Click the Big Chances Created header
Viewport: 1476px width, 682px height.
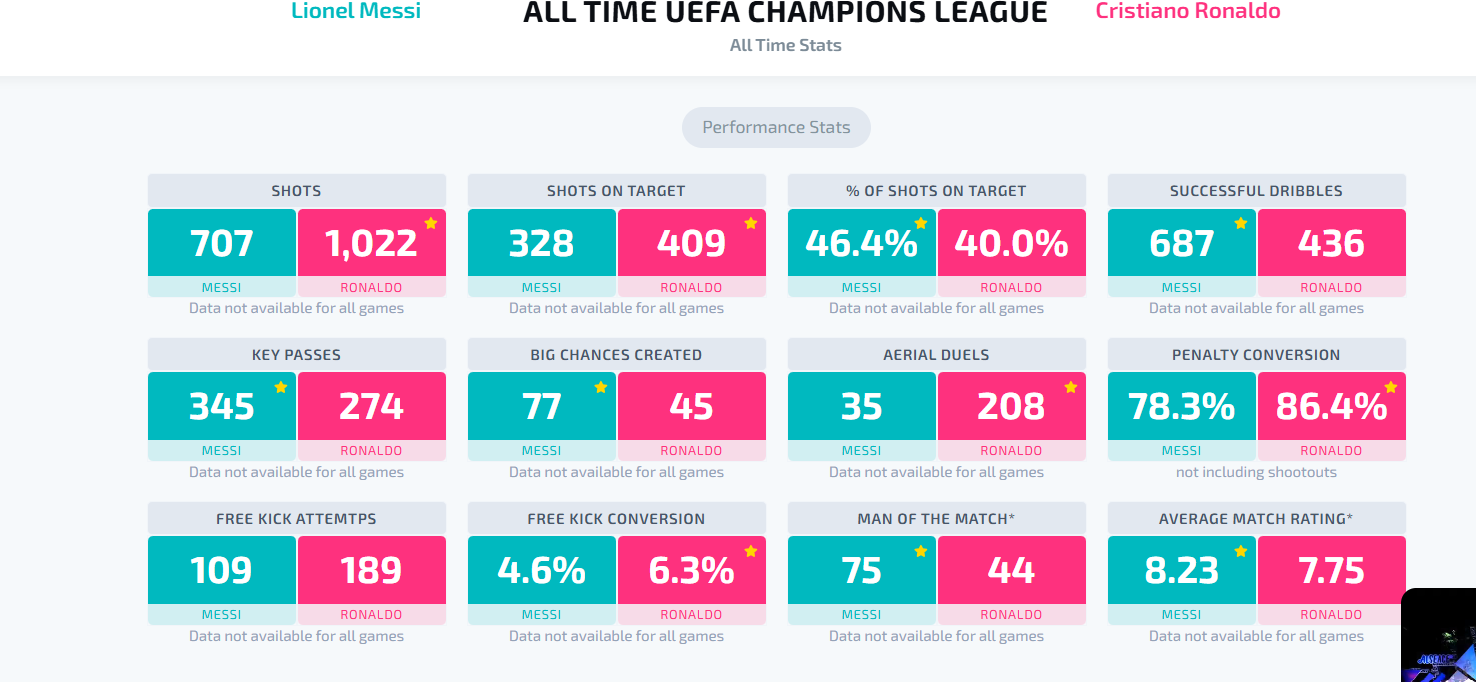click(x=617, y=354)
